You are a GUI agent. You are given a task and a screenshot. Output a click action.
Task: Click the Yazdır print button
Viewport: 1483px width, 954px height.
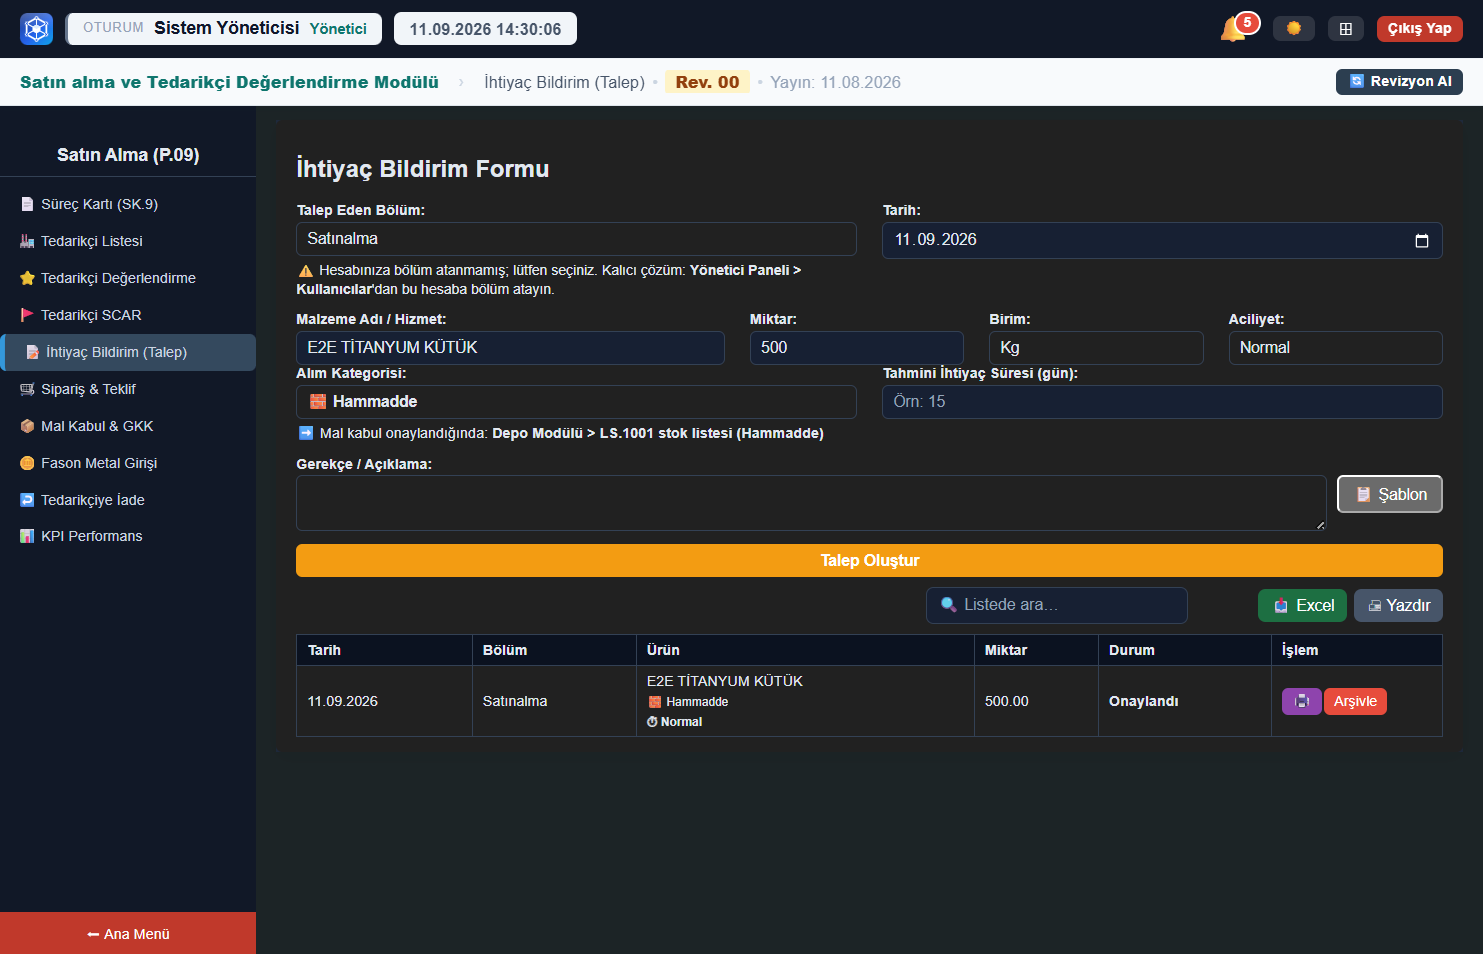coord(1398,605)
